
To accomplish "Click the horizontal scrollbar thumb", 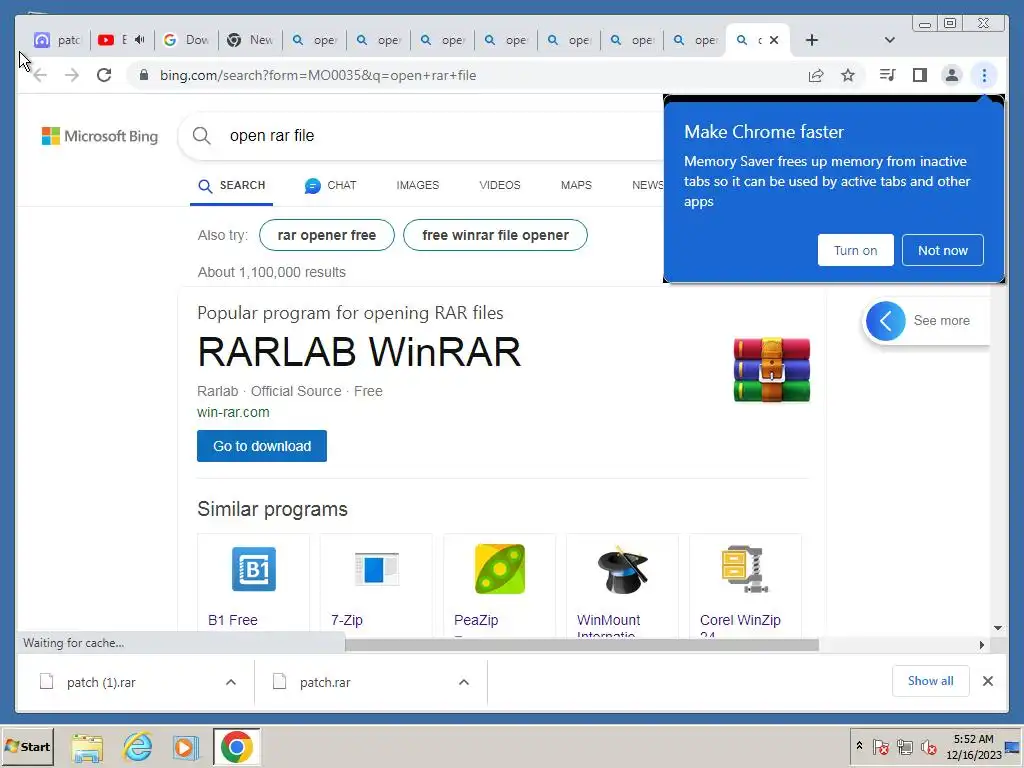I will point(581,645).
